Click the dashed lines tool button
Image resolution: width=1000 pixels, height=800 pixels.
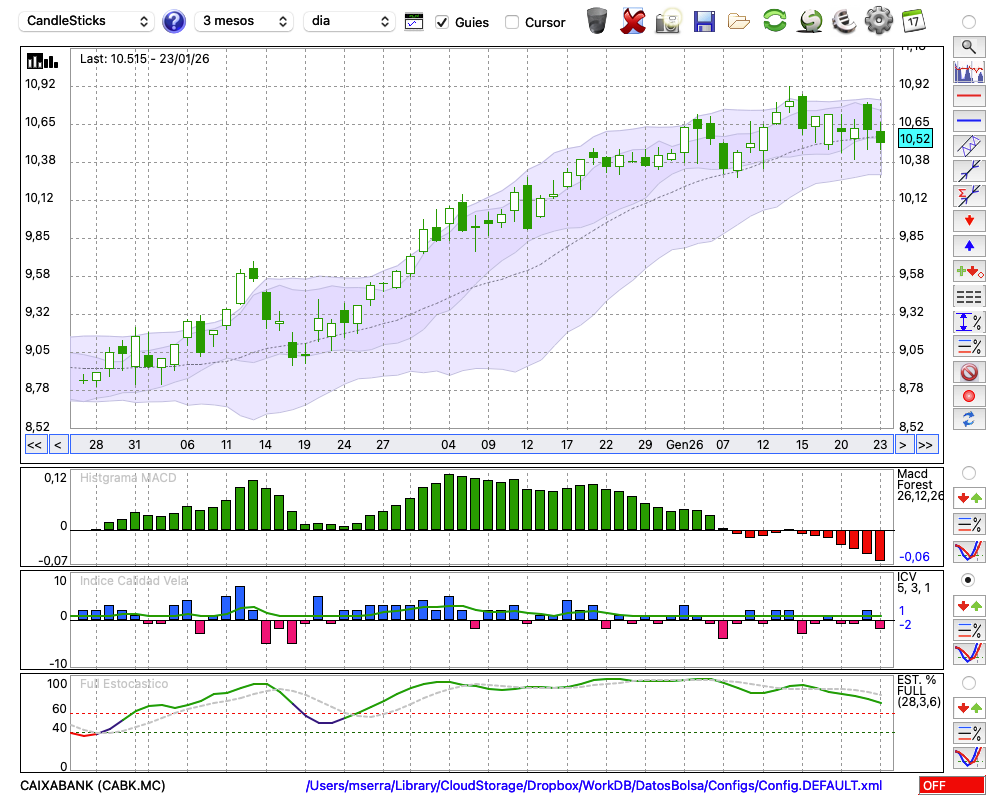coord(969,296)
